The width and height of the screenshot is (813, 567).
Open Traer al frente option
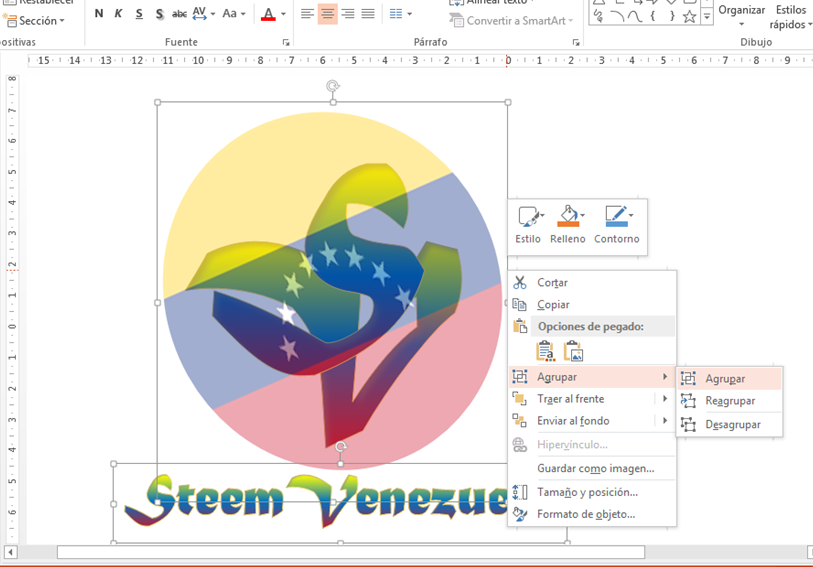pyautogui.click(x=570, y=399)
